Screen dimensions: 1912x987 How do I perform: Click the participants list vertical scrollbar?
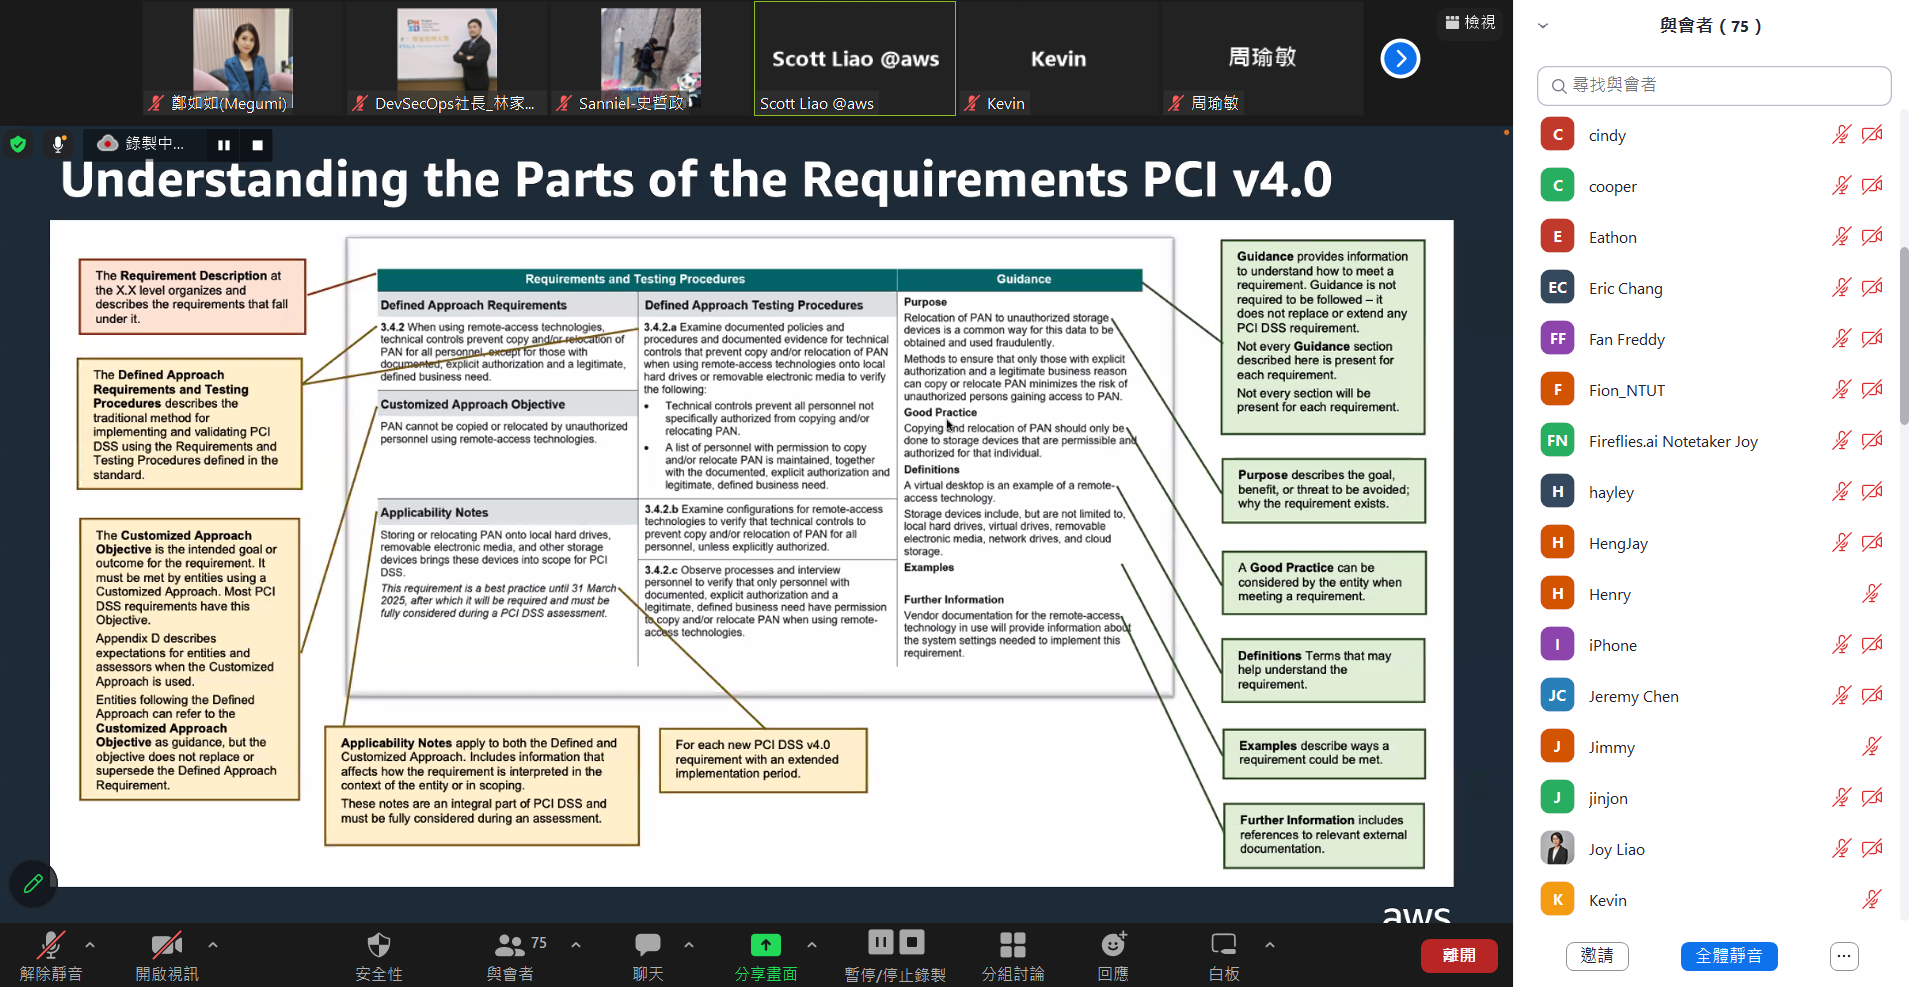click(1904, 335)
